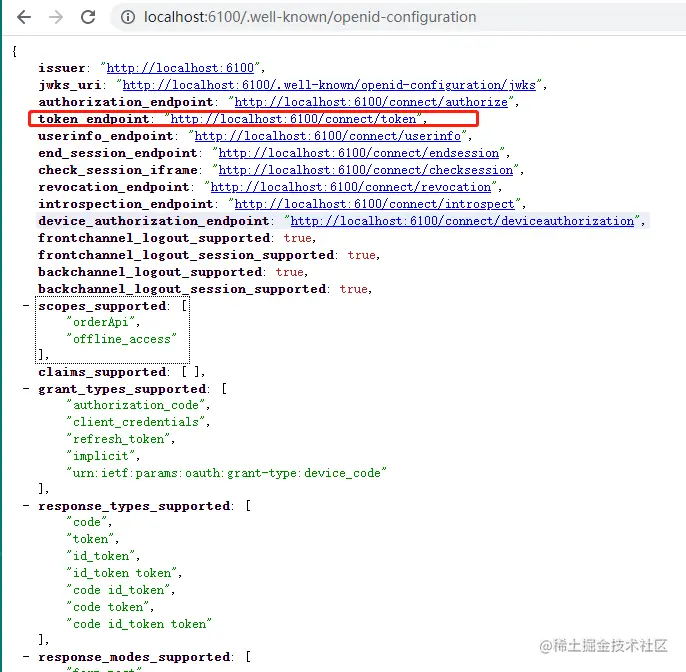Click the end_session_endpoint key name
The width and height of the screenshot is (686, 672).
(x=118, y=153)
